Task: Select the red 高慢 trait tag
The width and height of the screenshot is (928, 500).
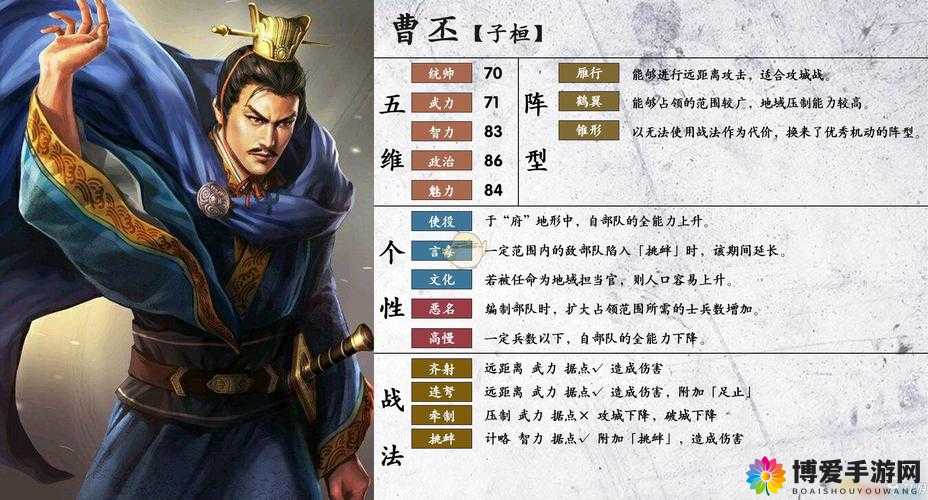Action: (442, 338)
